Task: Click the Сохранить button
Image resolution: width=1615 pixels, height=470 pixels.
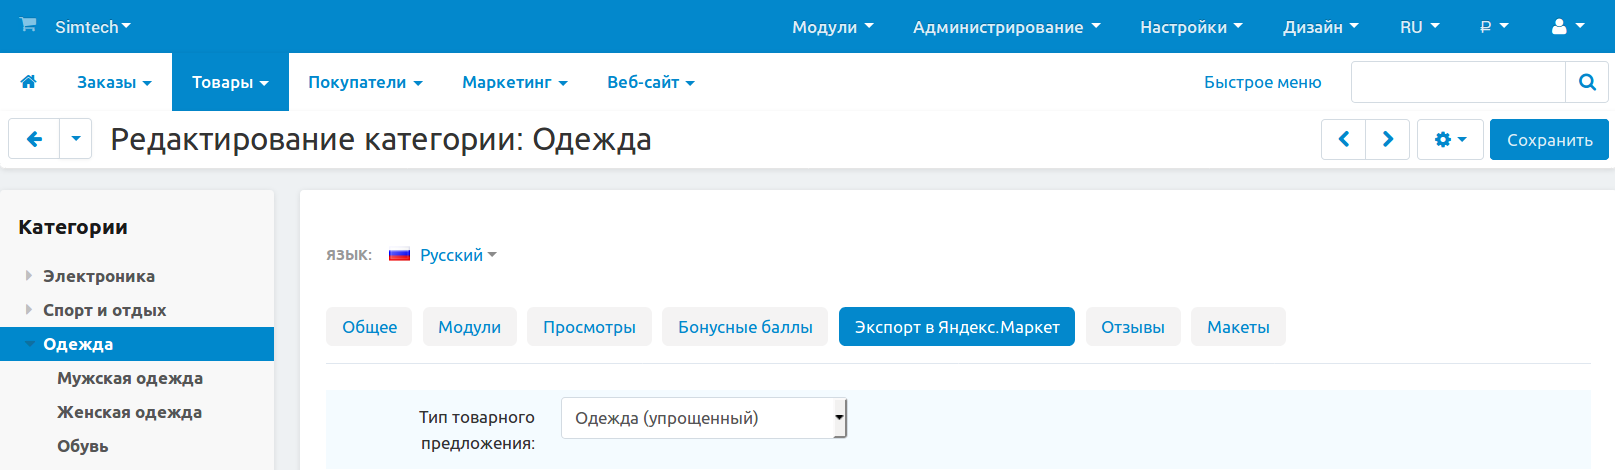Action: coord(1549,140)
